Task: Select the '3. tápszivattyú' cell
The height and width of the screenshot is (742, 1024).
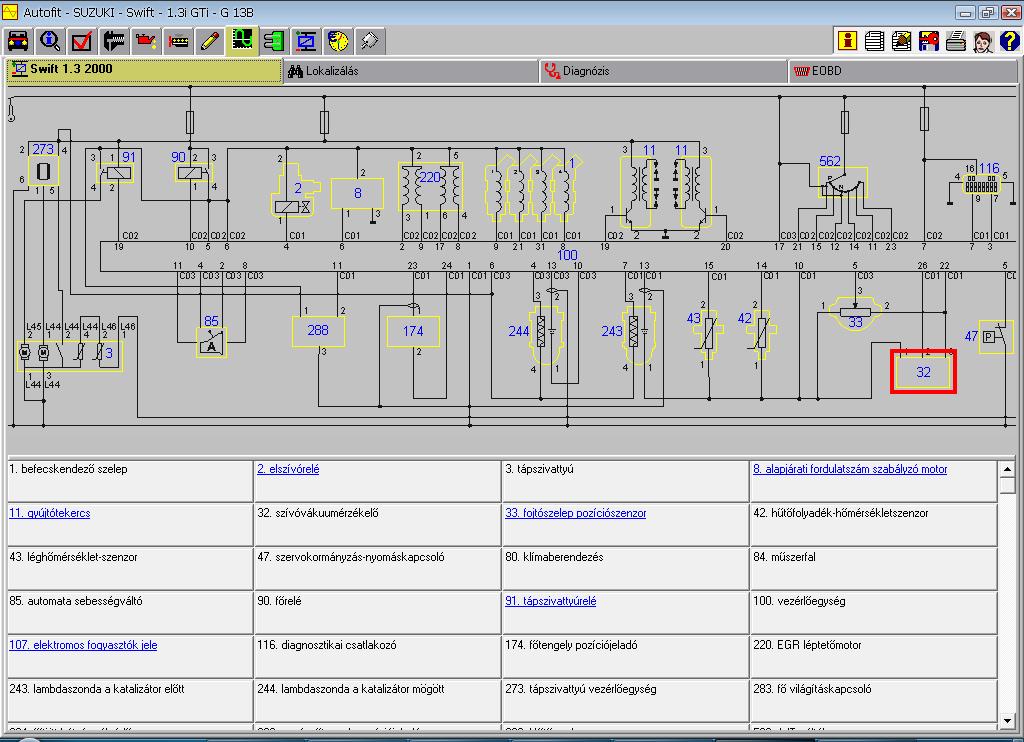Action: click(626, 480)
